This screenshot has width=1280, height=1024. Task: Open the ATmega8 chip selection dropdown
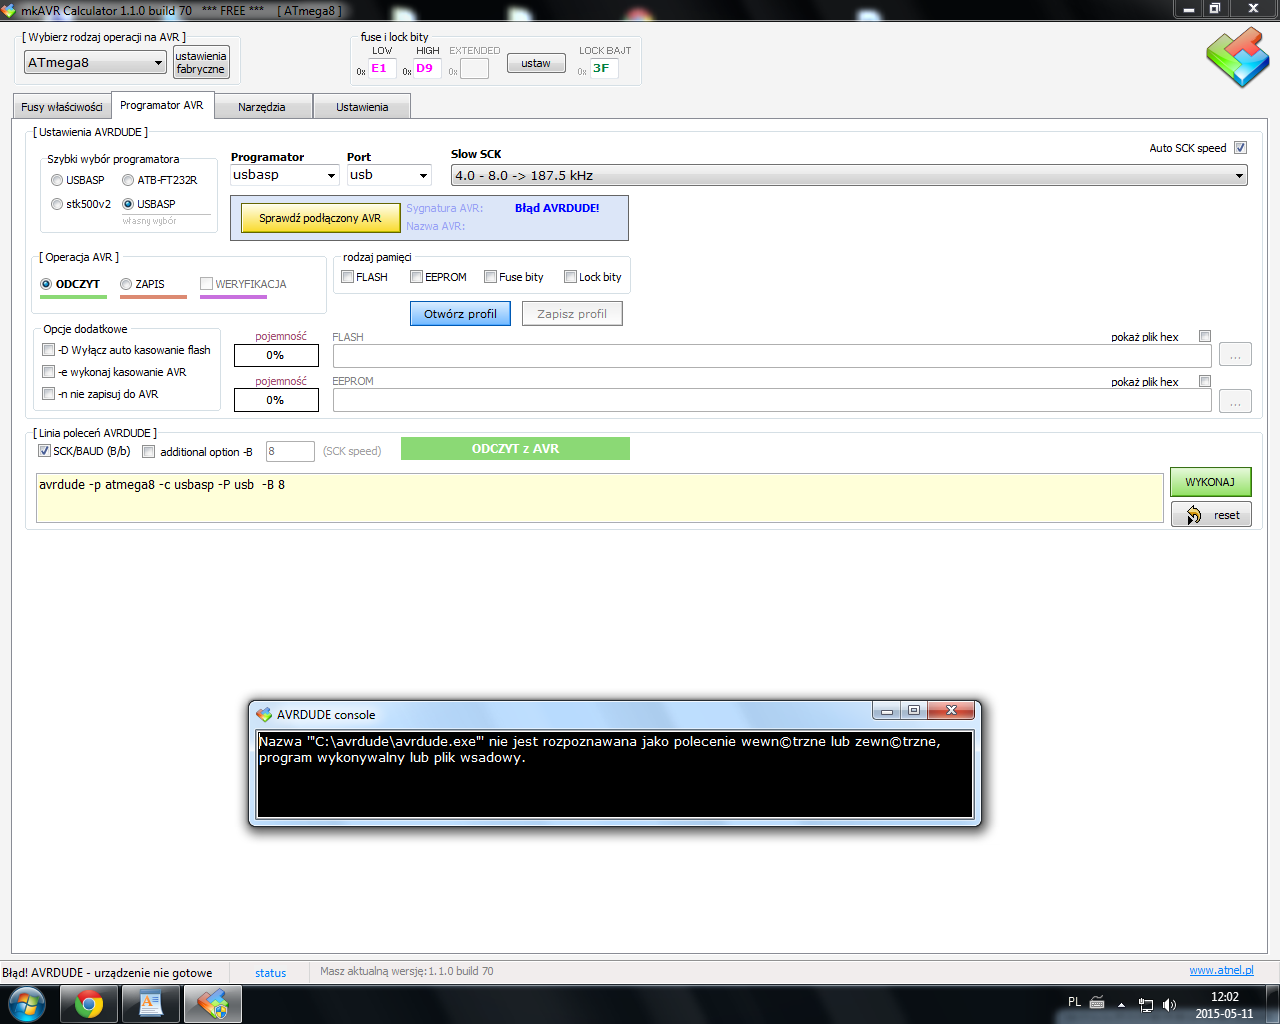tap(95, 63)
